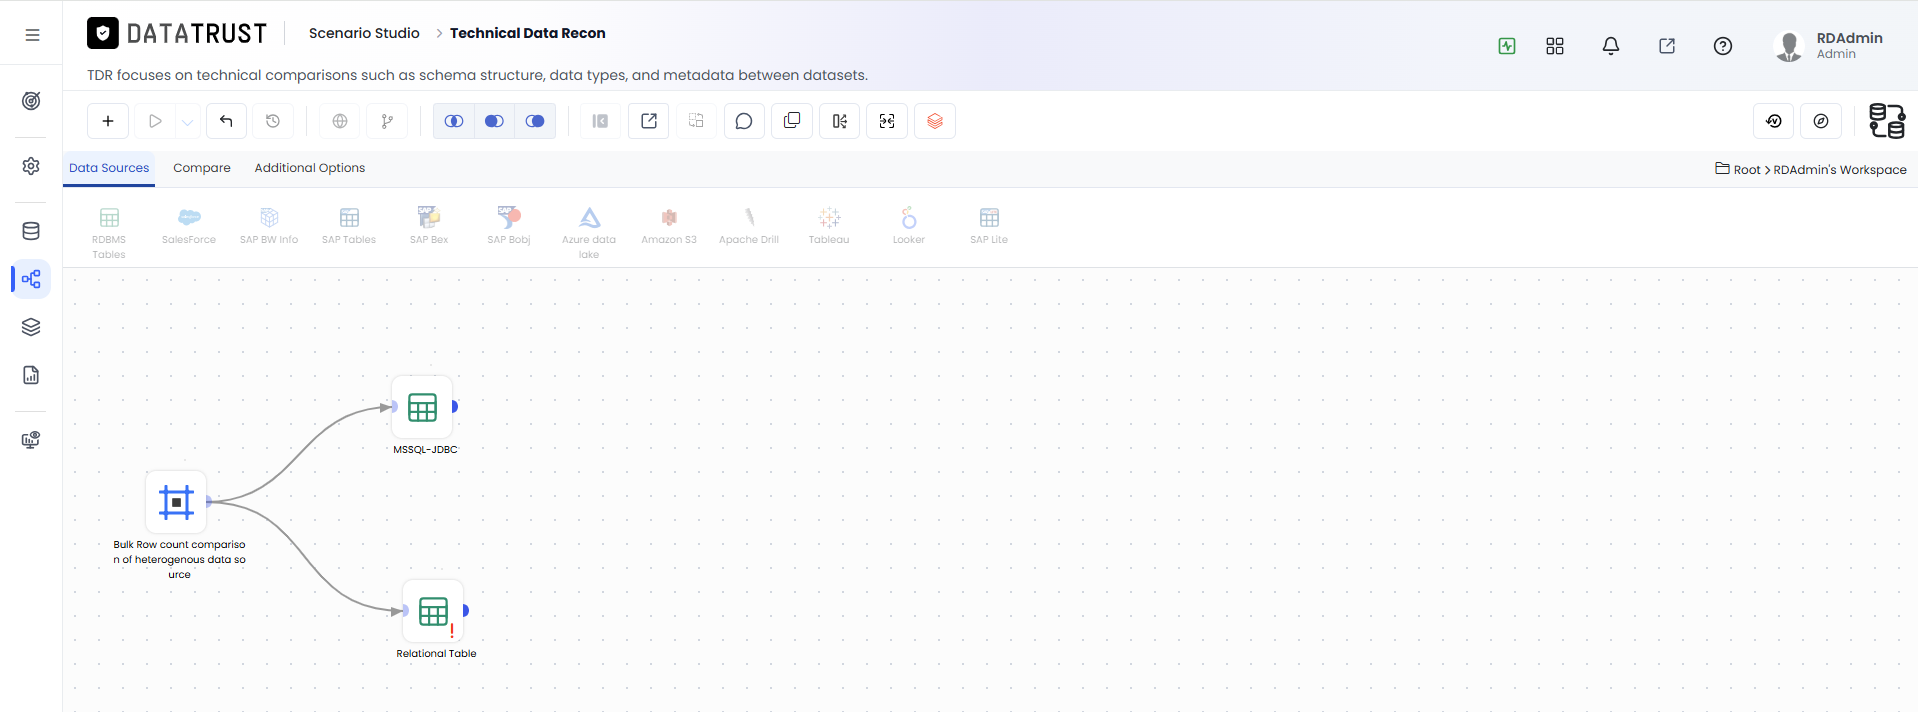Open the report document icon in left sidebar

31,375
